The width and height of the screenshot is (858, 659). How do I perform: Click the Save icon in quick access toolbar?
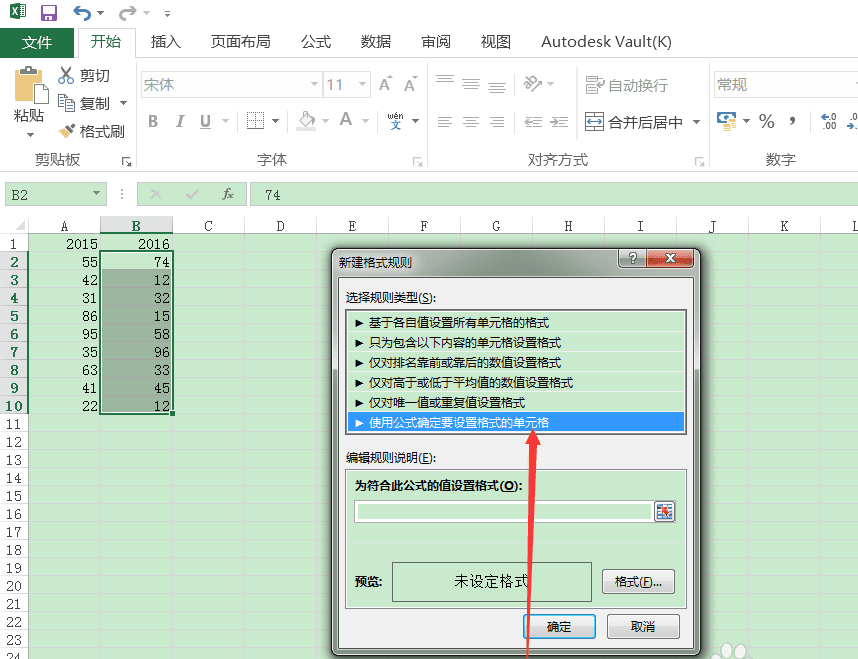[49, 12]
